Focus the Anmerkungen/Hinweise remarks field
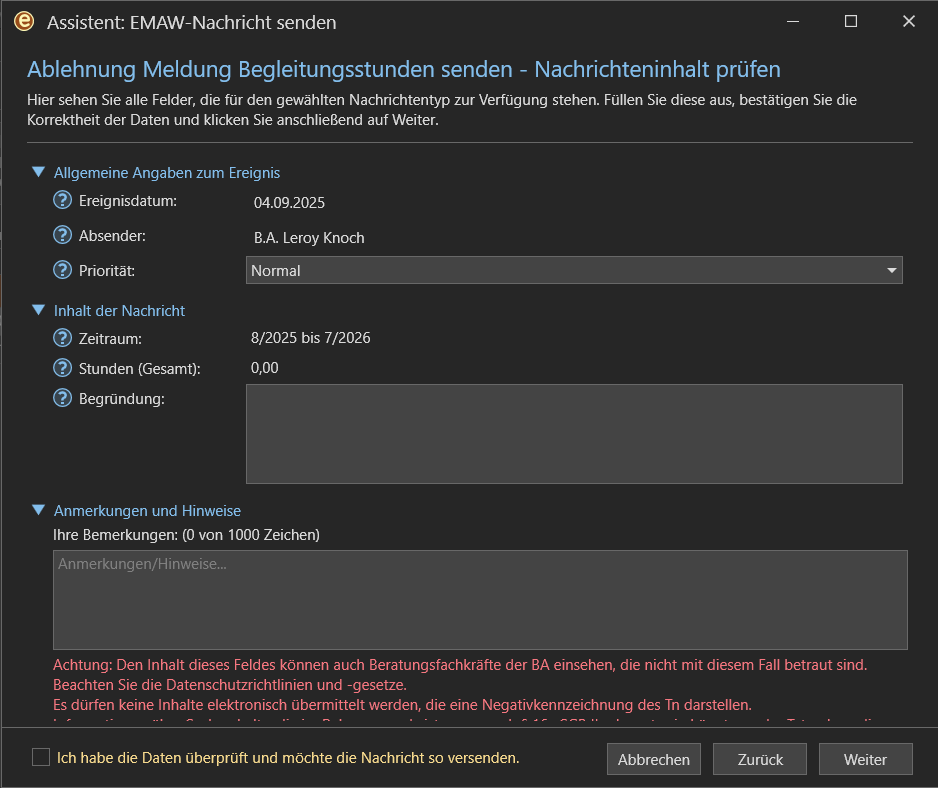Screen dimensions: 938x788 point(480,600)
